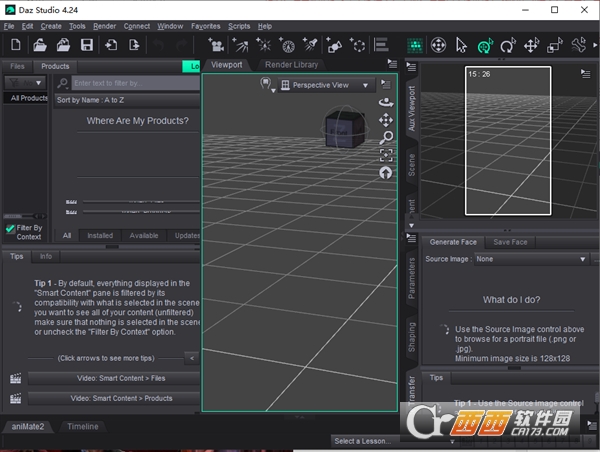This screenshot has width=600, height=452.
Task: Open the draw style dropdown beside Perspective View
Action: tap(267, 85)
